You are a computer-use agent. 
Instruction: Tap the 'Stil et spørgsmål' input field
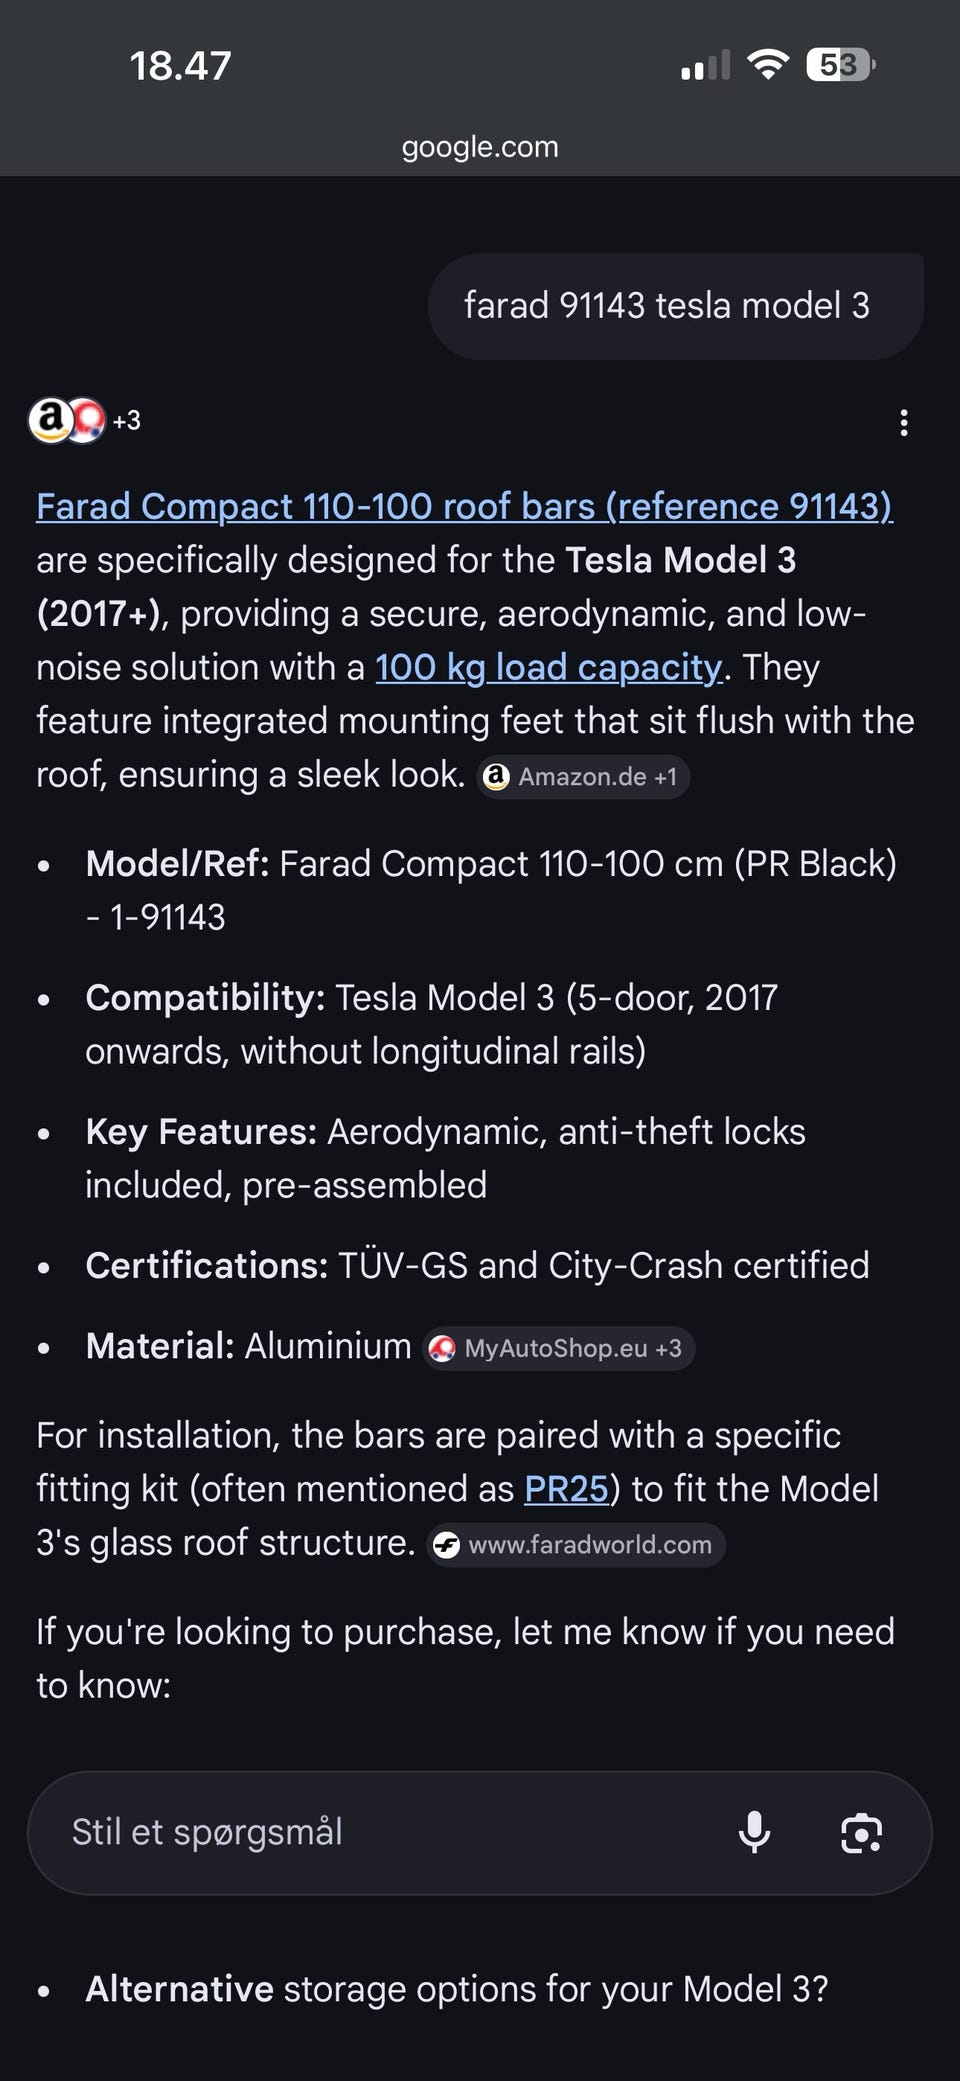click(x=380, y=1832)
